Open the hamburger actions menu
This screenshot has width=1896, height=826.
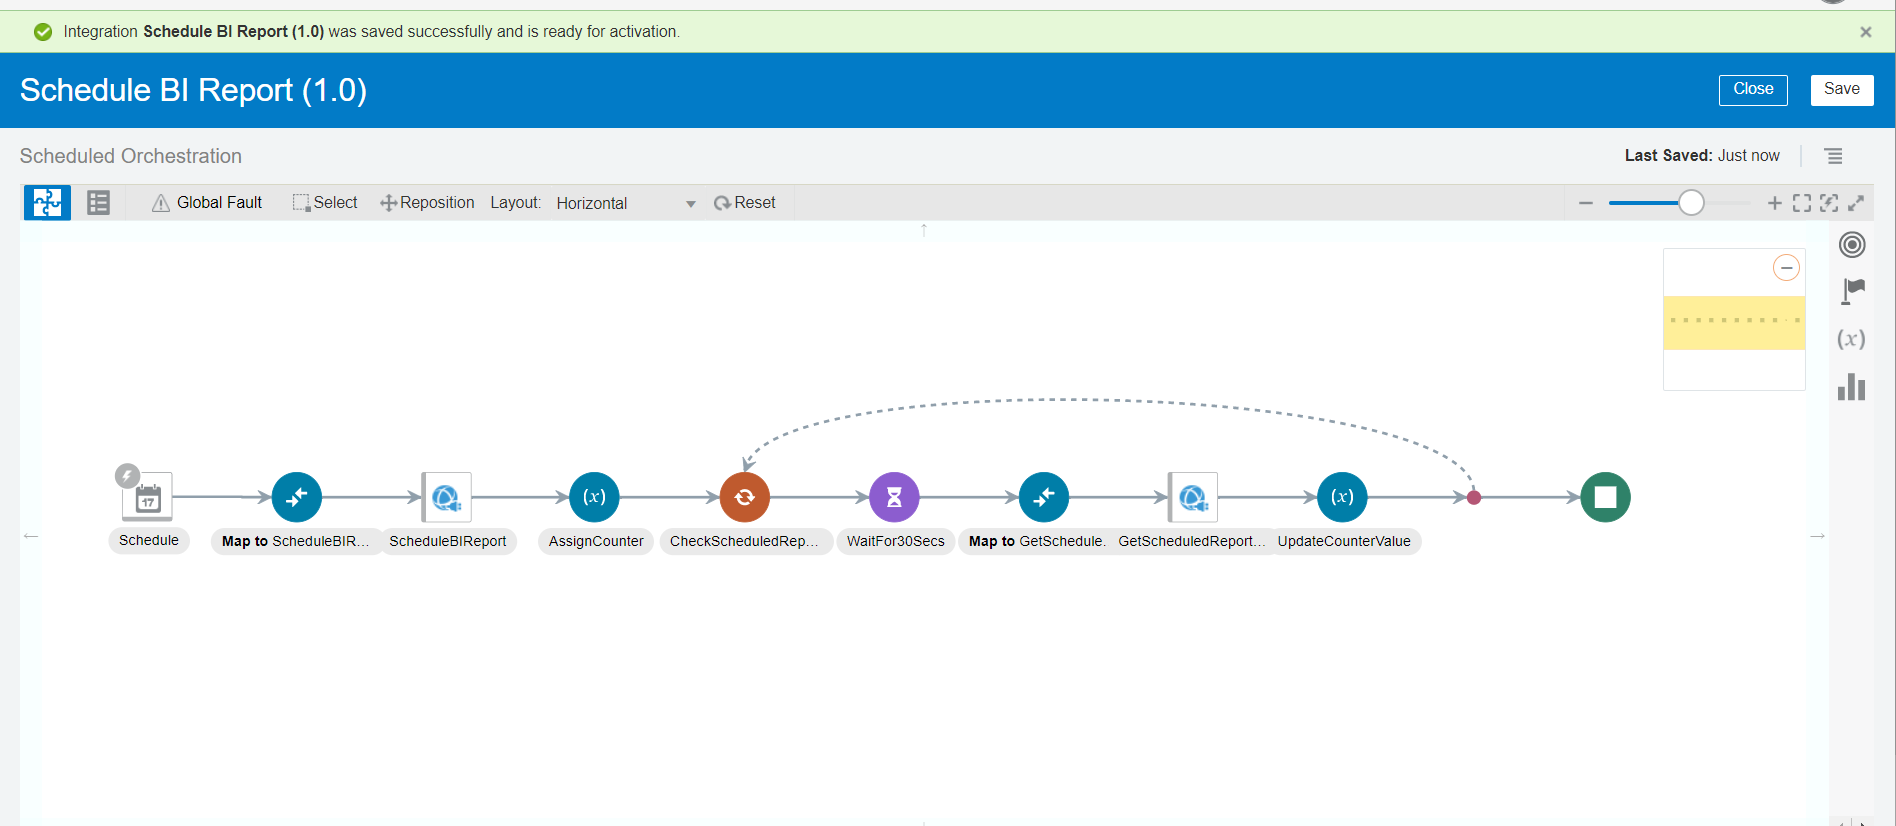pos(1833,156)
